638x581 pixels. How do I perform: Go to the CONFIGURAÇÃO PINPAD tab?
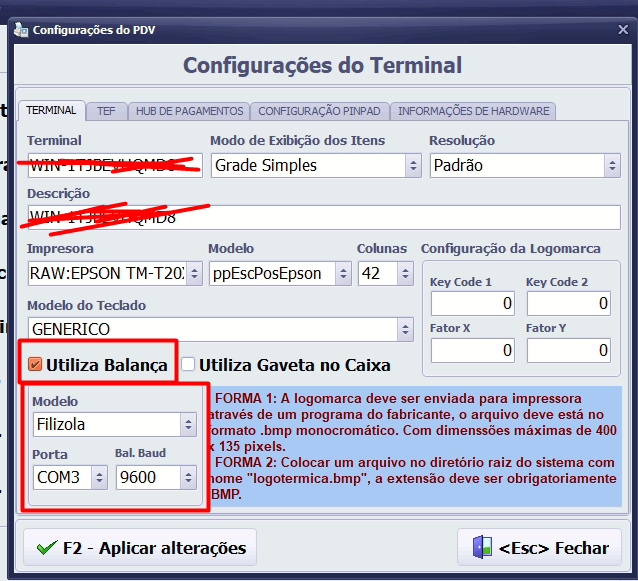pyautogui.click(x=319, y=111)
